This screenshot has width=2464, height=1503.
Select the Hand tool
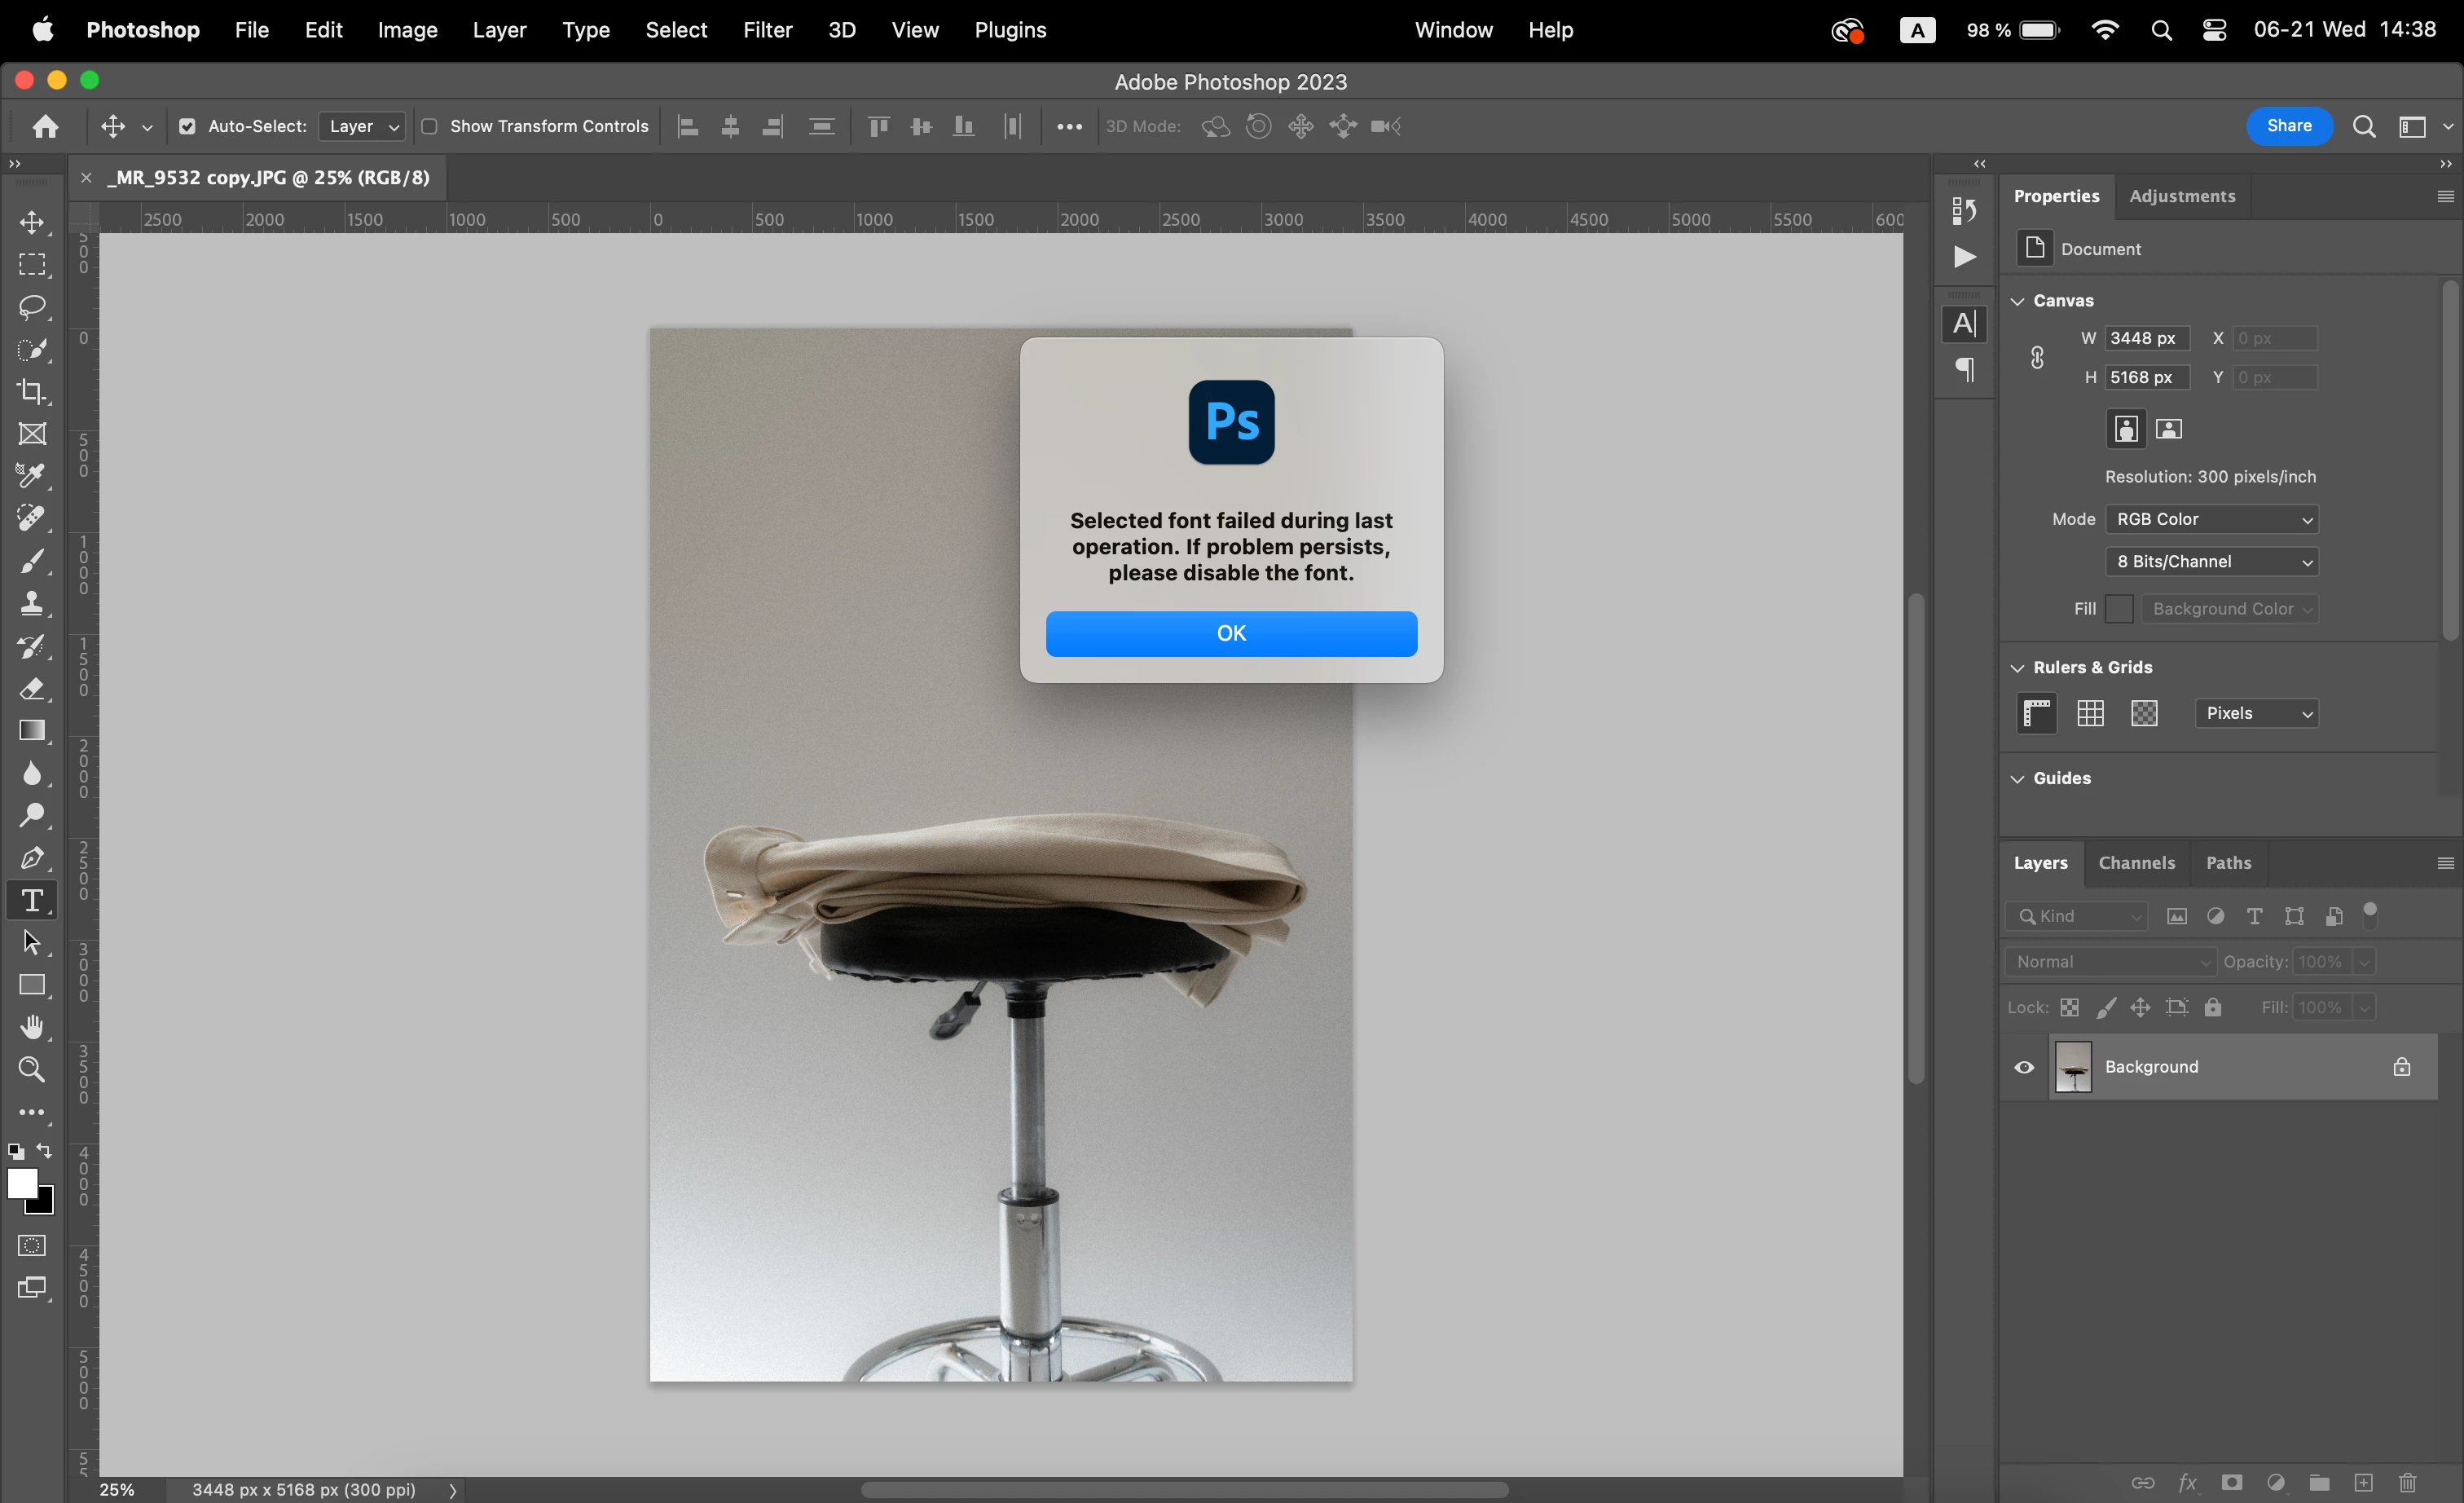[x=32, y=1027]
